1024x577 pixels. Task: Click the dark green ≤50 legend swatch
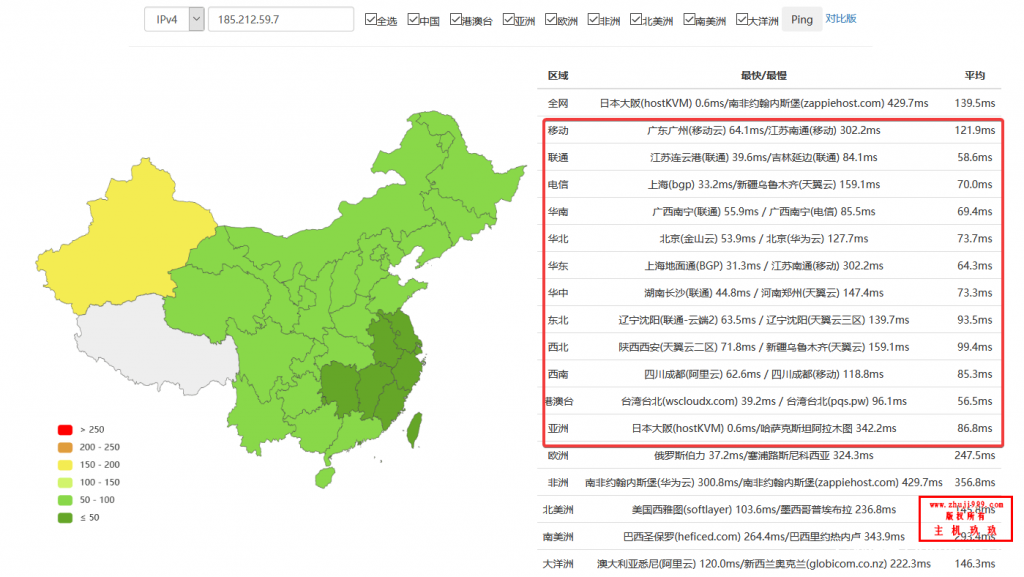(x=66, y=517)
